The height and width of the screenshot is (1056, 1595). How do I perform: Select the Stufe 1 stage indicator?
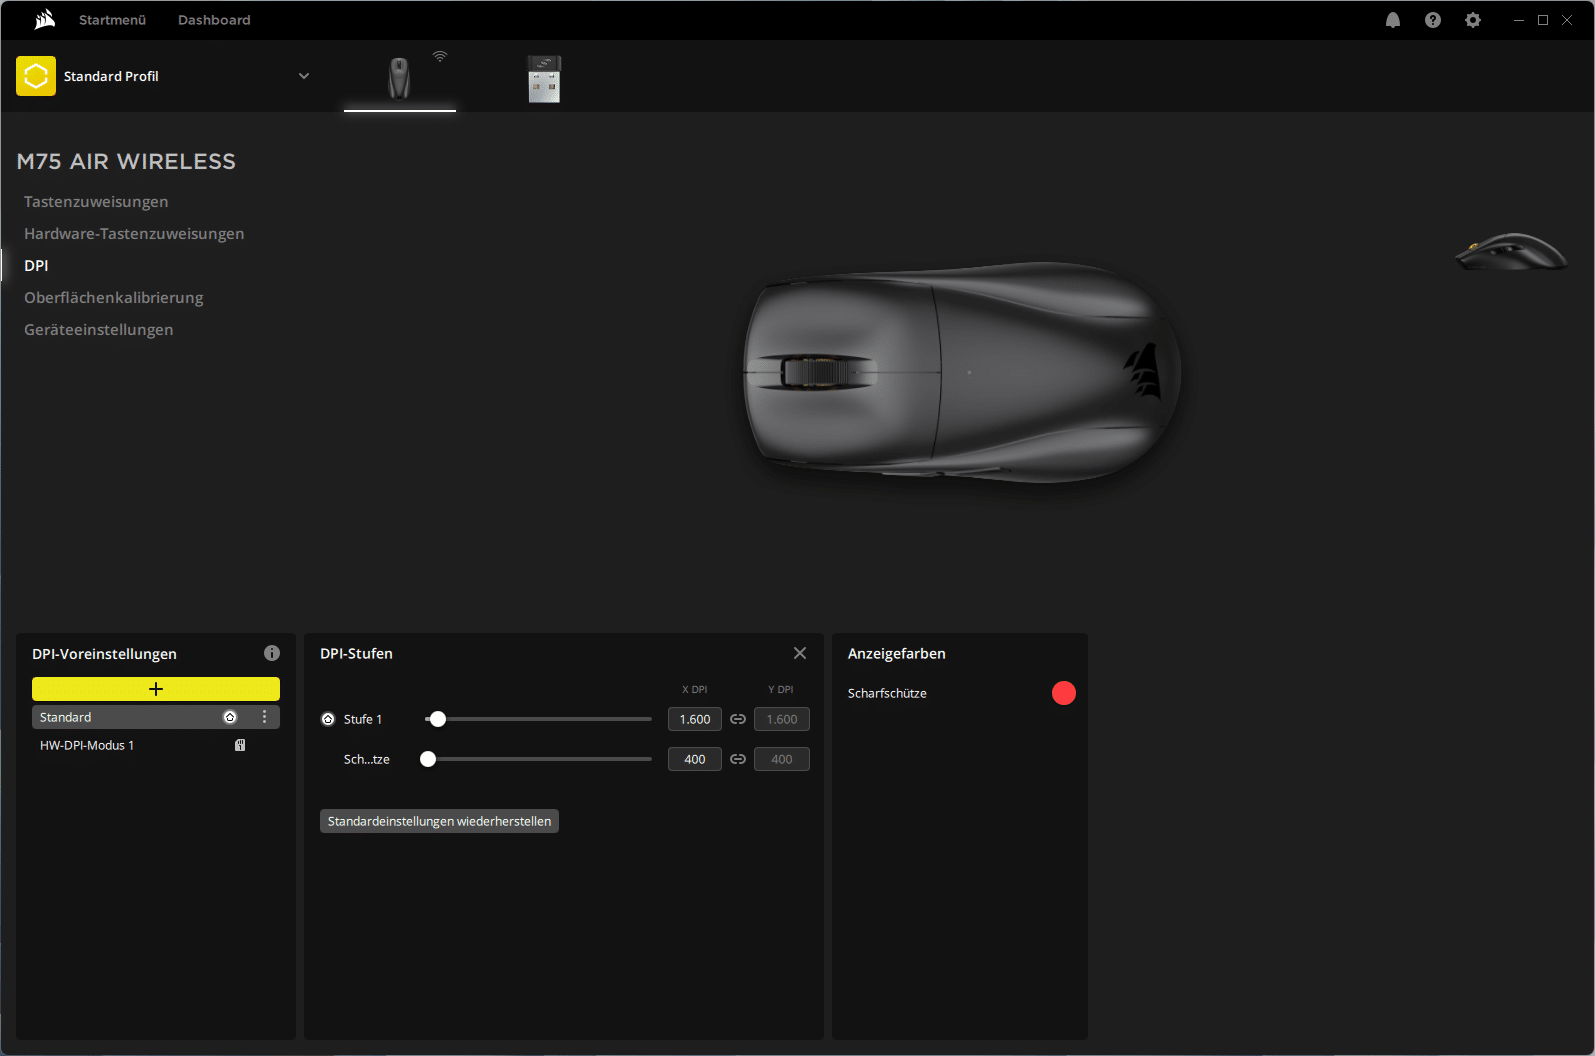pyautogui.click(x=328, y=719)
